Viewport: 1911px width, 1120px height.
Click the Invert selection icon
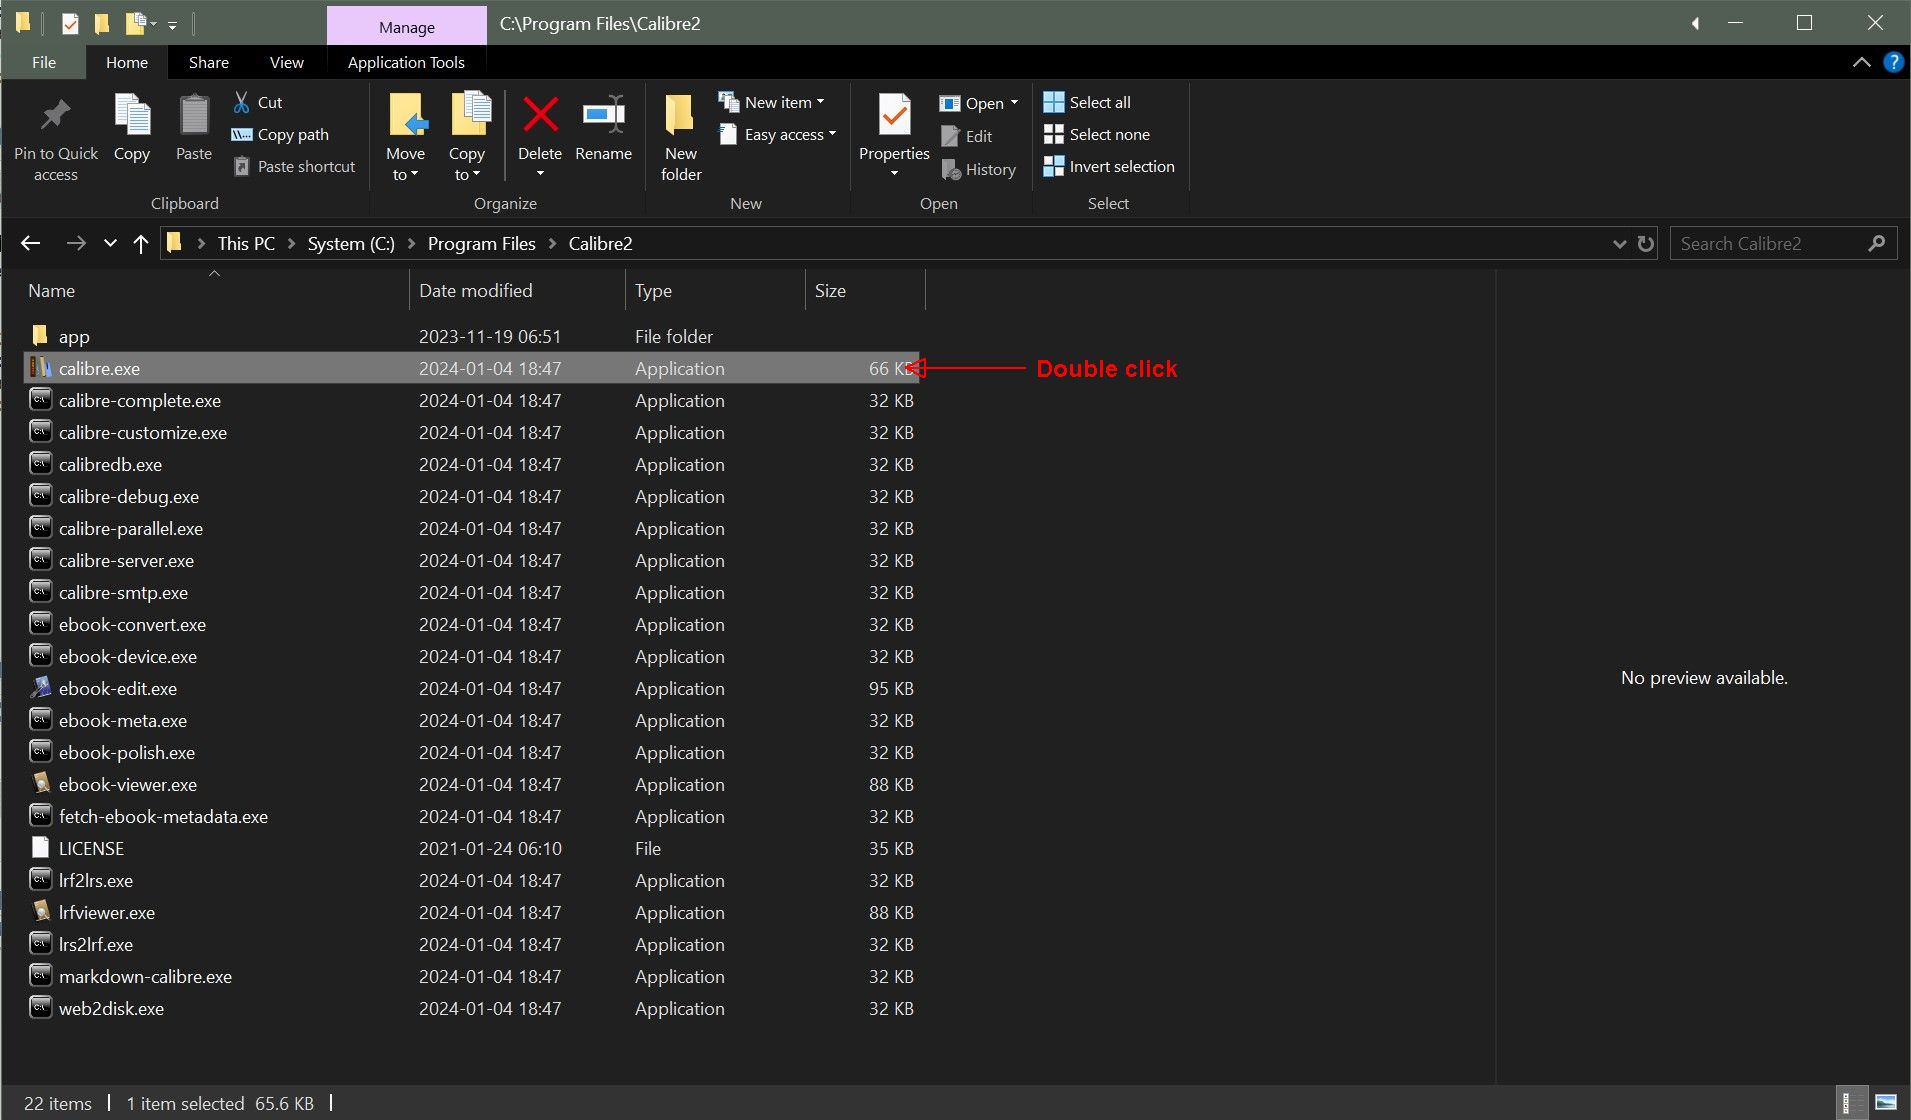coord(1054,167)
